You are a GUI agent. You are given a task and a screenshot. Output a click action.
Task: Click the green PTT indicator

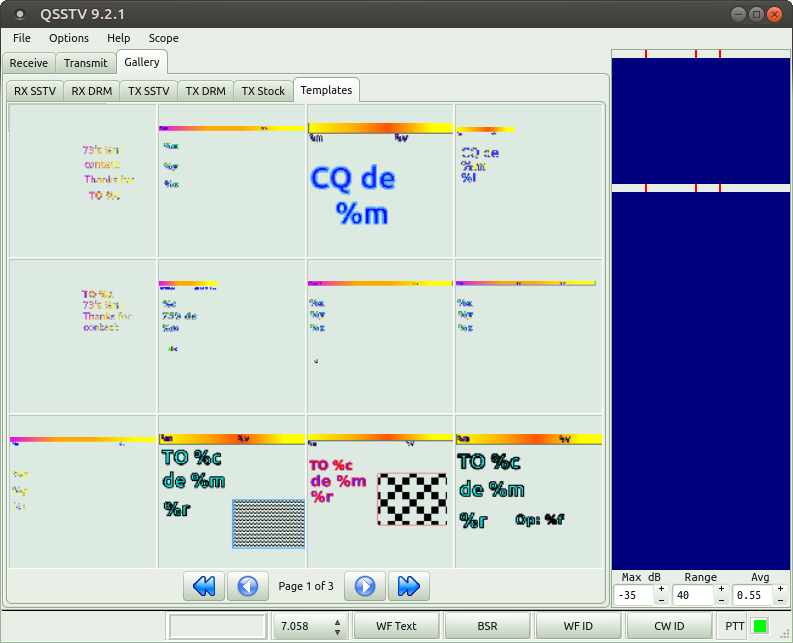click(759, 626)
